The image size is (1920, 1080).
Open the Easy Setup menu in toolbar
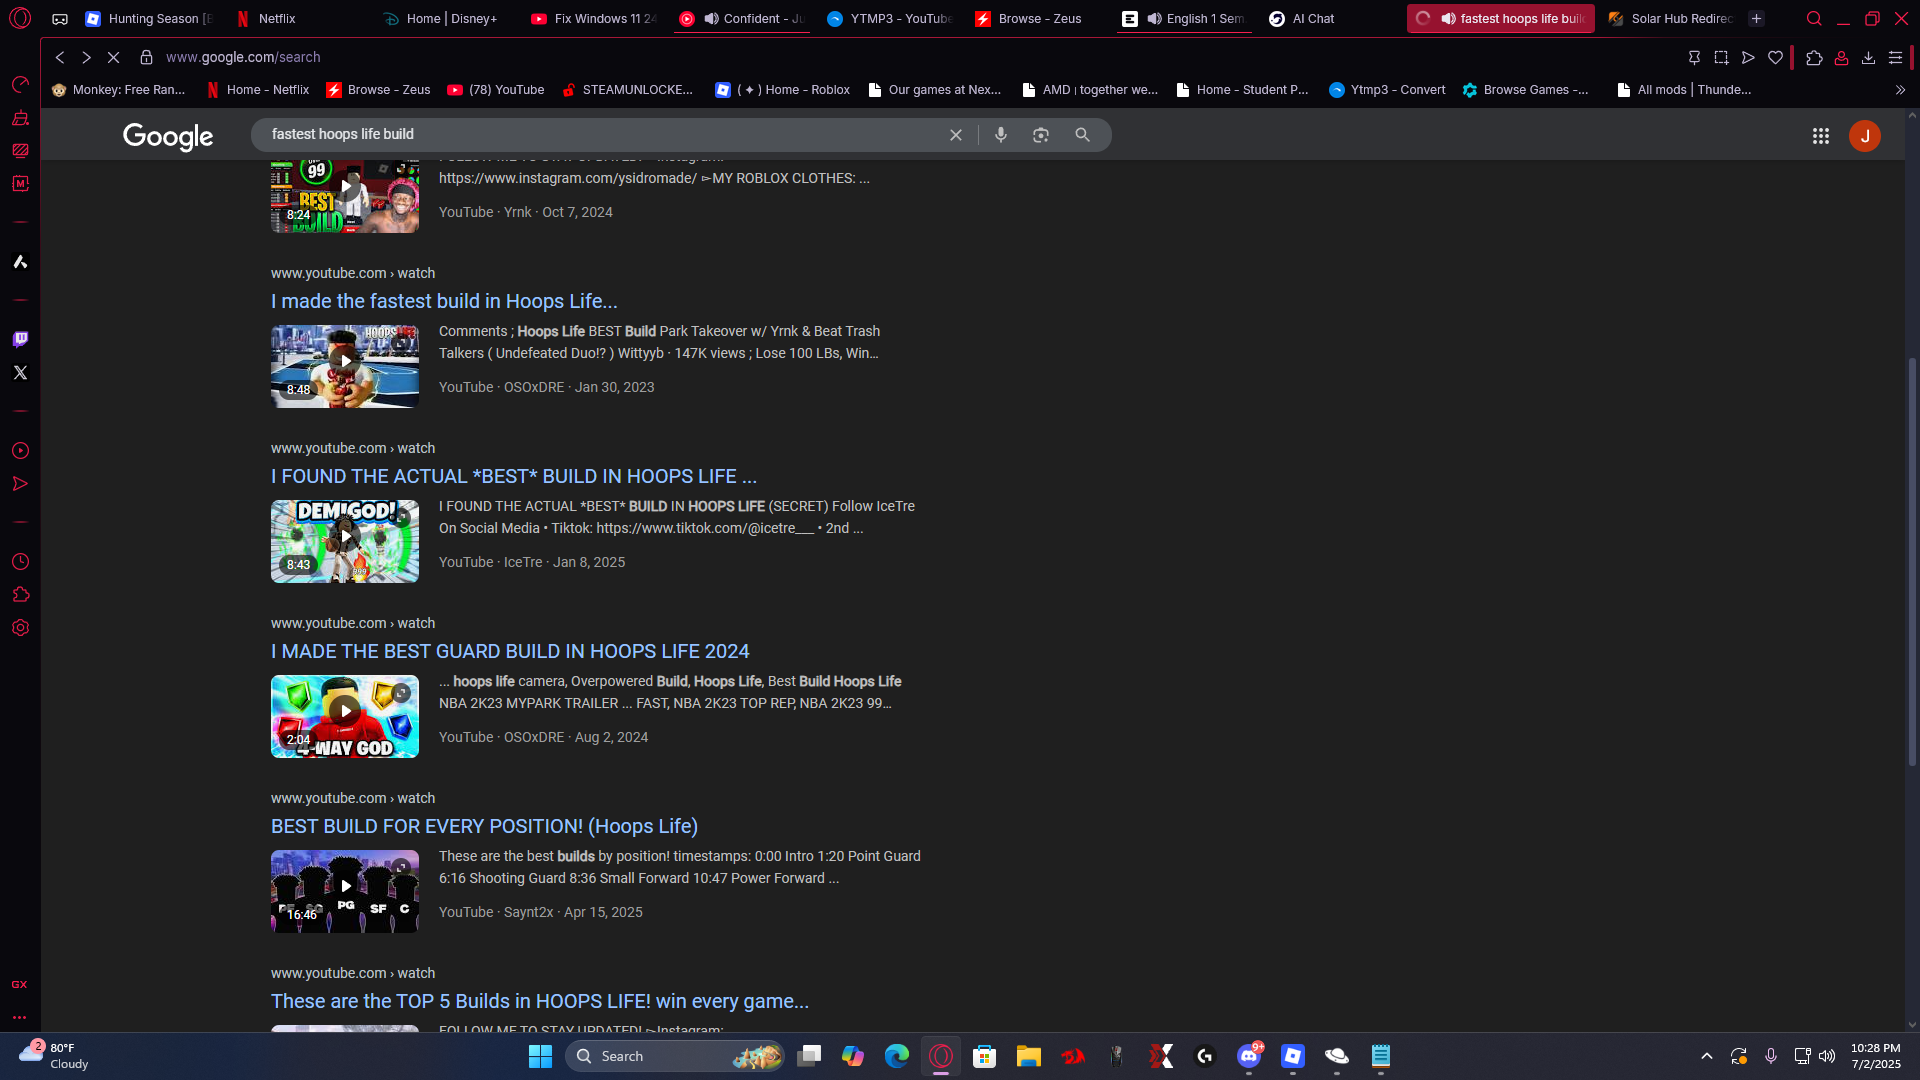(x=1895, y=58)
